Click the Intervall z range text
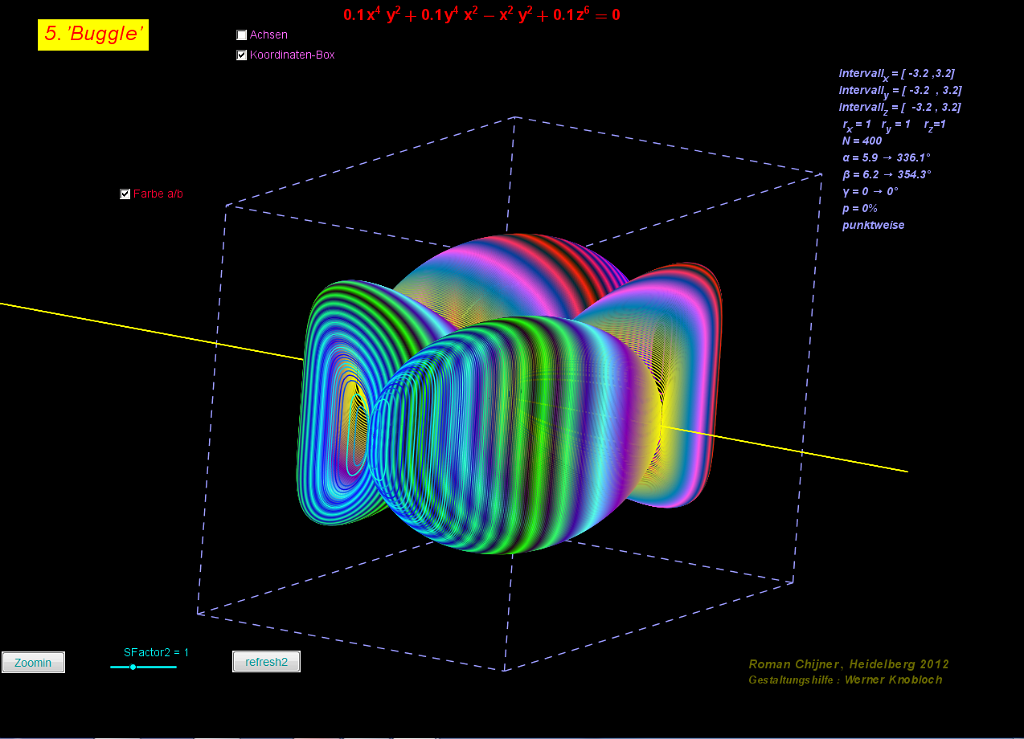Image resolution: width=1024 pixels, height=739 pixels. point(900,107)
